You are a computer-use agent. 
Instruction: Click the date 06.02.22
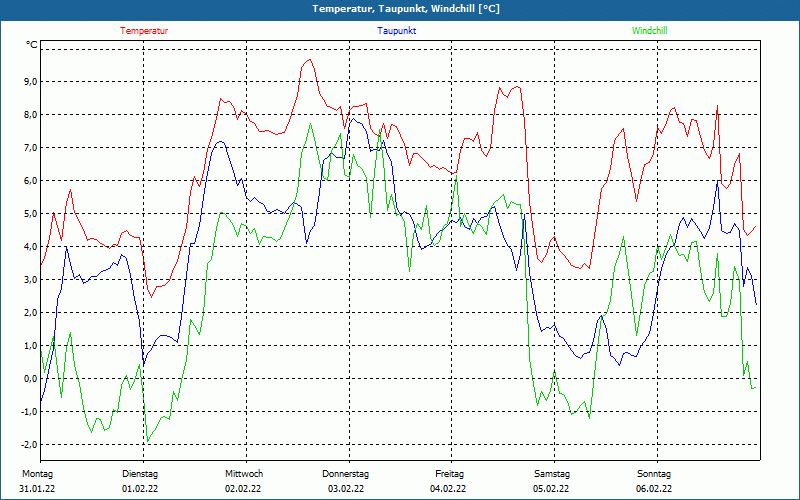[x=654, y=489]
